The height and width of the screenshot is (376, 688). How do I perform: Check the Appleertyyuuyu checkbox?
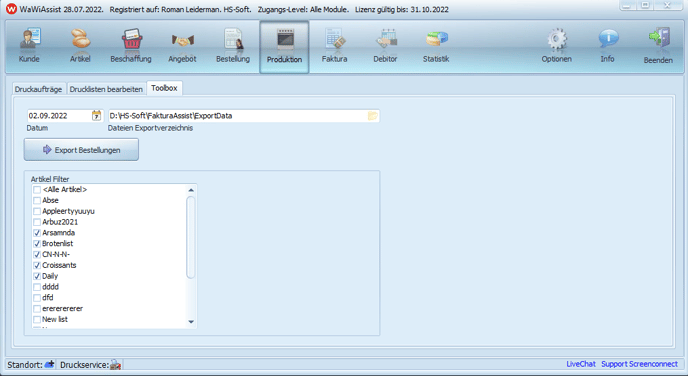[37, 211]
